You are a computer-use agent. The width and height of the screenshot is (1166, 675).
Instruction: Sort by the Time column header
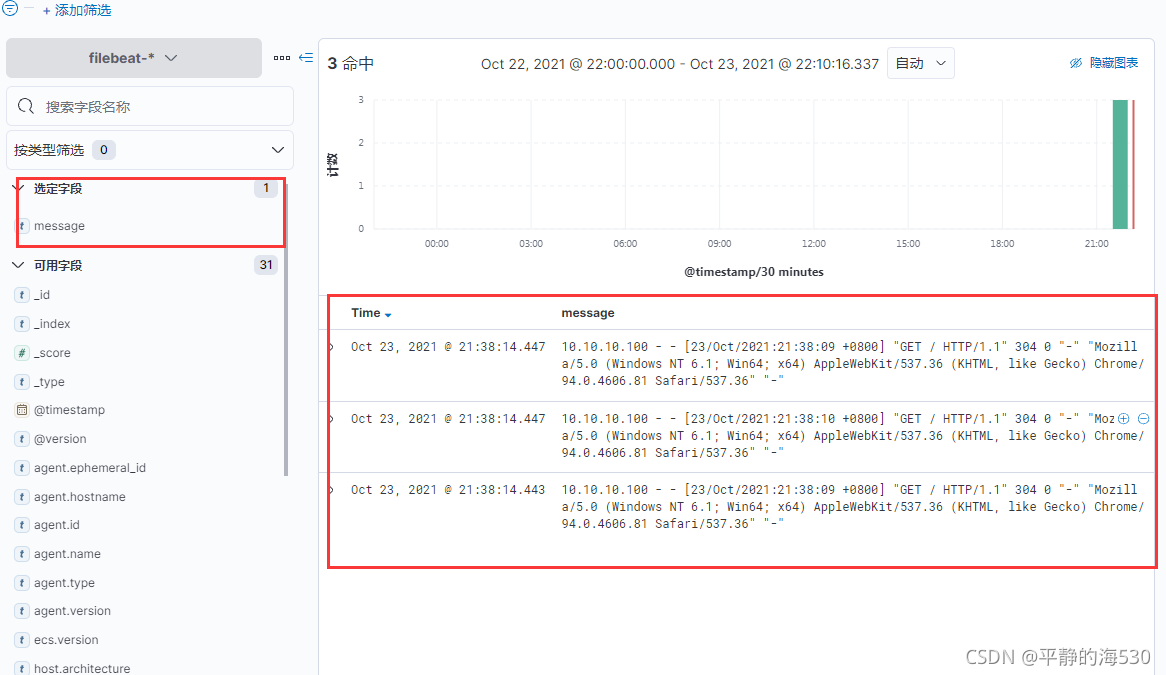point(365,314)
